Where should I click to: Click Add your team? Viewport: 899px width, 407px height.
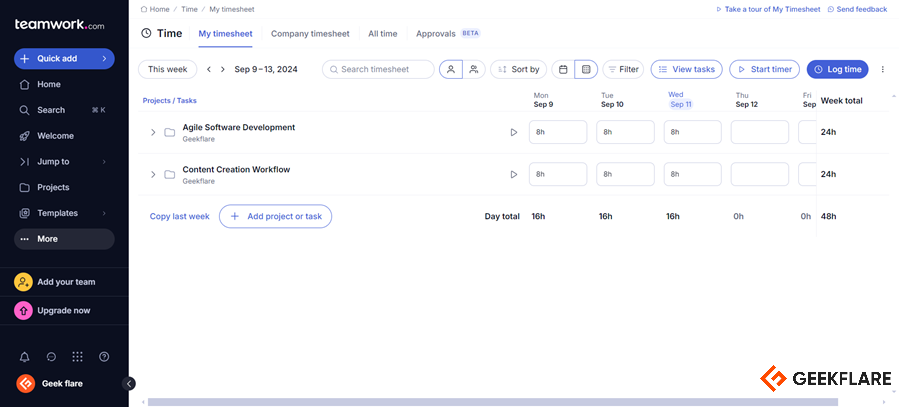64,282
